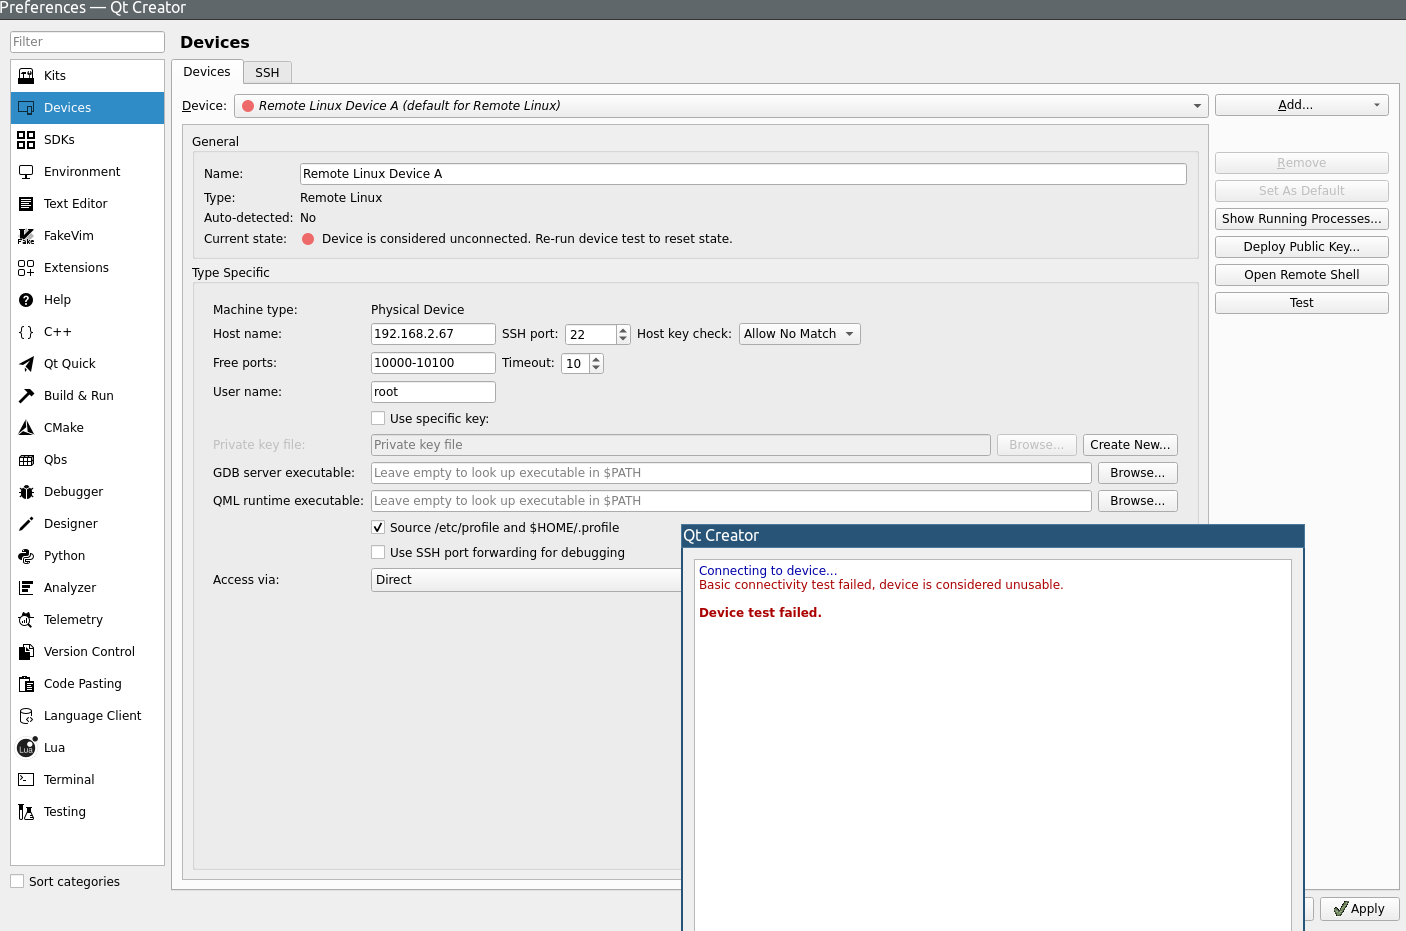
Task: Click the 'Device test failed.' message
Action: (x=760, y=613)
